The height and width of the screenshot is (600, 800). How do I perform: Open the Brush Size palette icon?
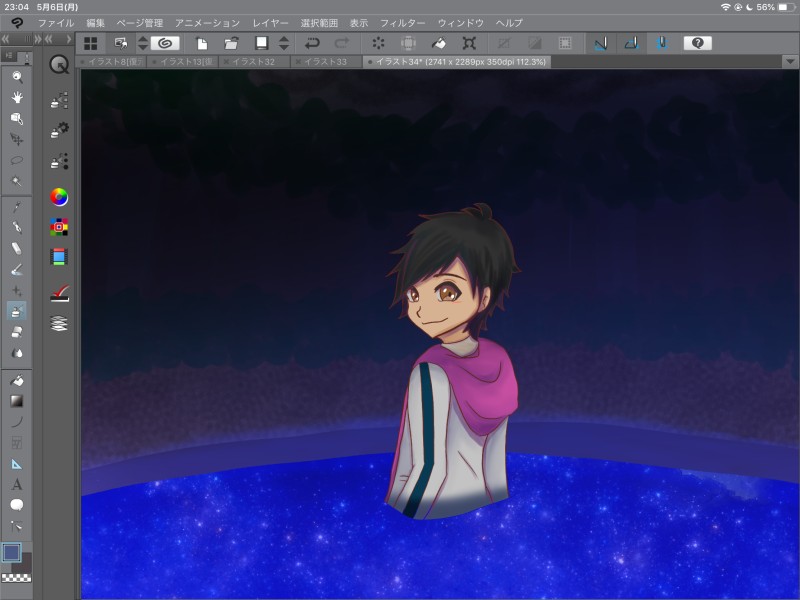coord(59,161)
